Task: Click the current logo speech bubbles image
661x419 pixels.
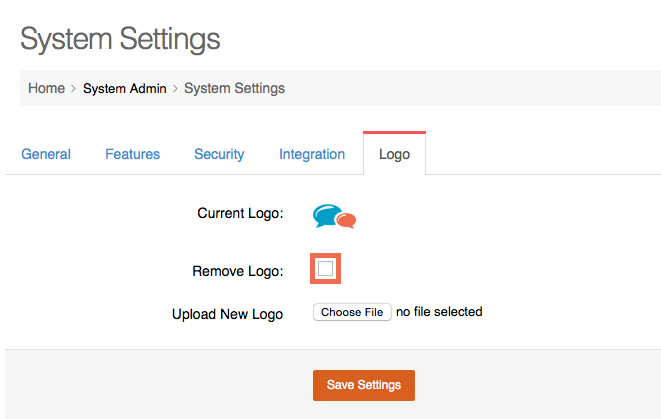Action: coord(334,216)
